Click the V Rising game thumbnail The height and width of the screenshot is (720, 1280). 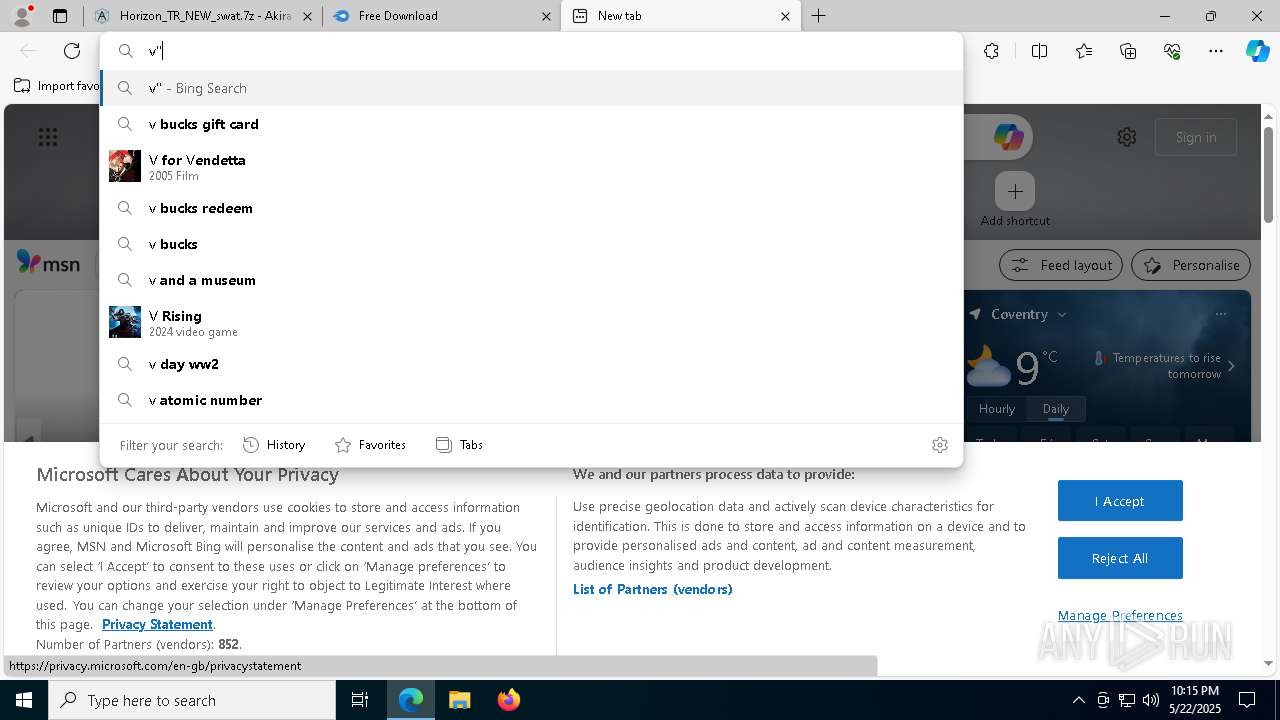click(125, 322)
